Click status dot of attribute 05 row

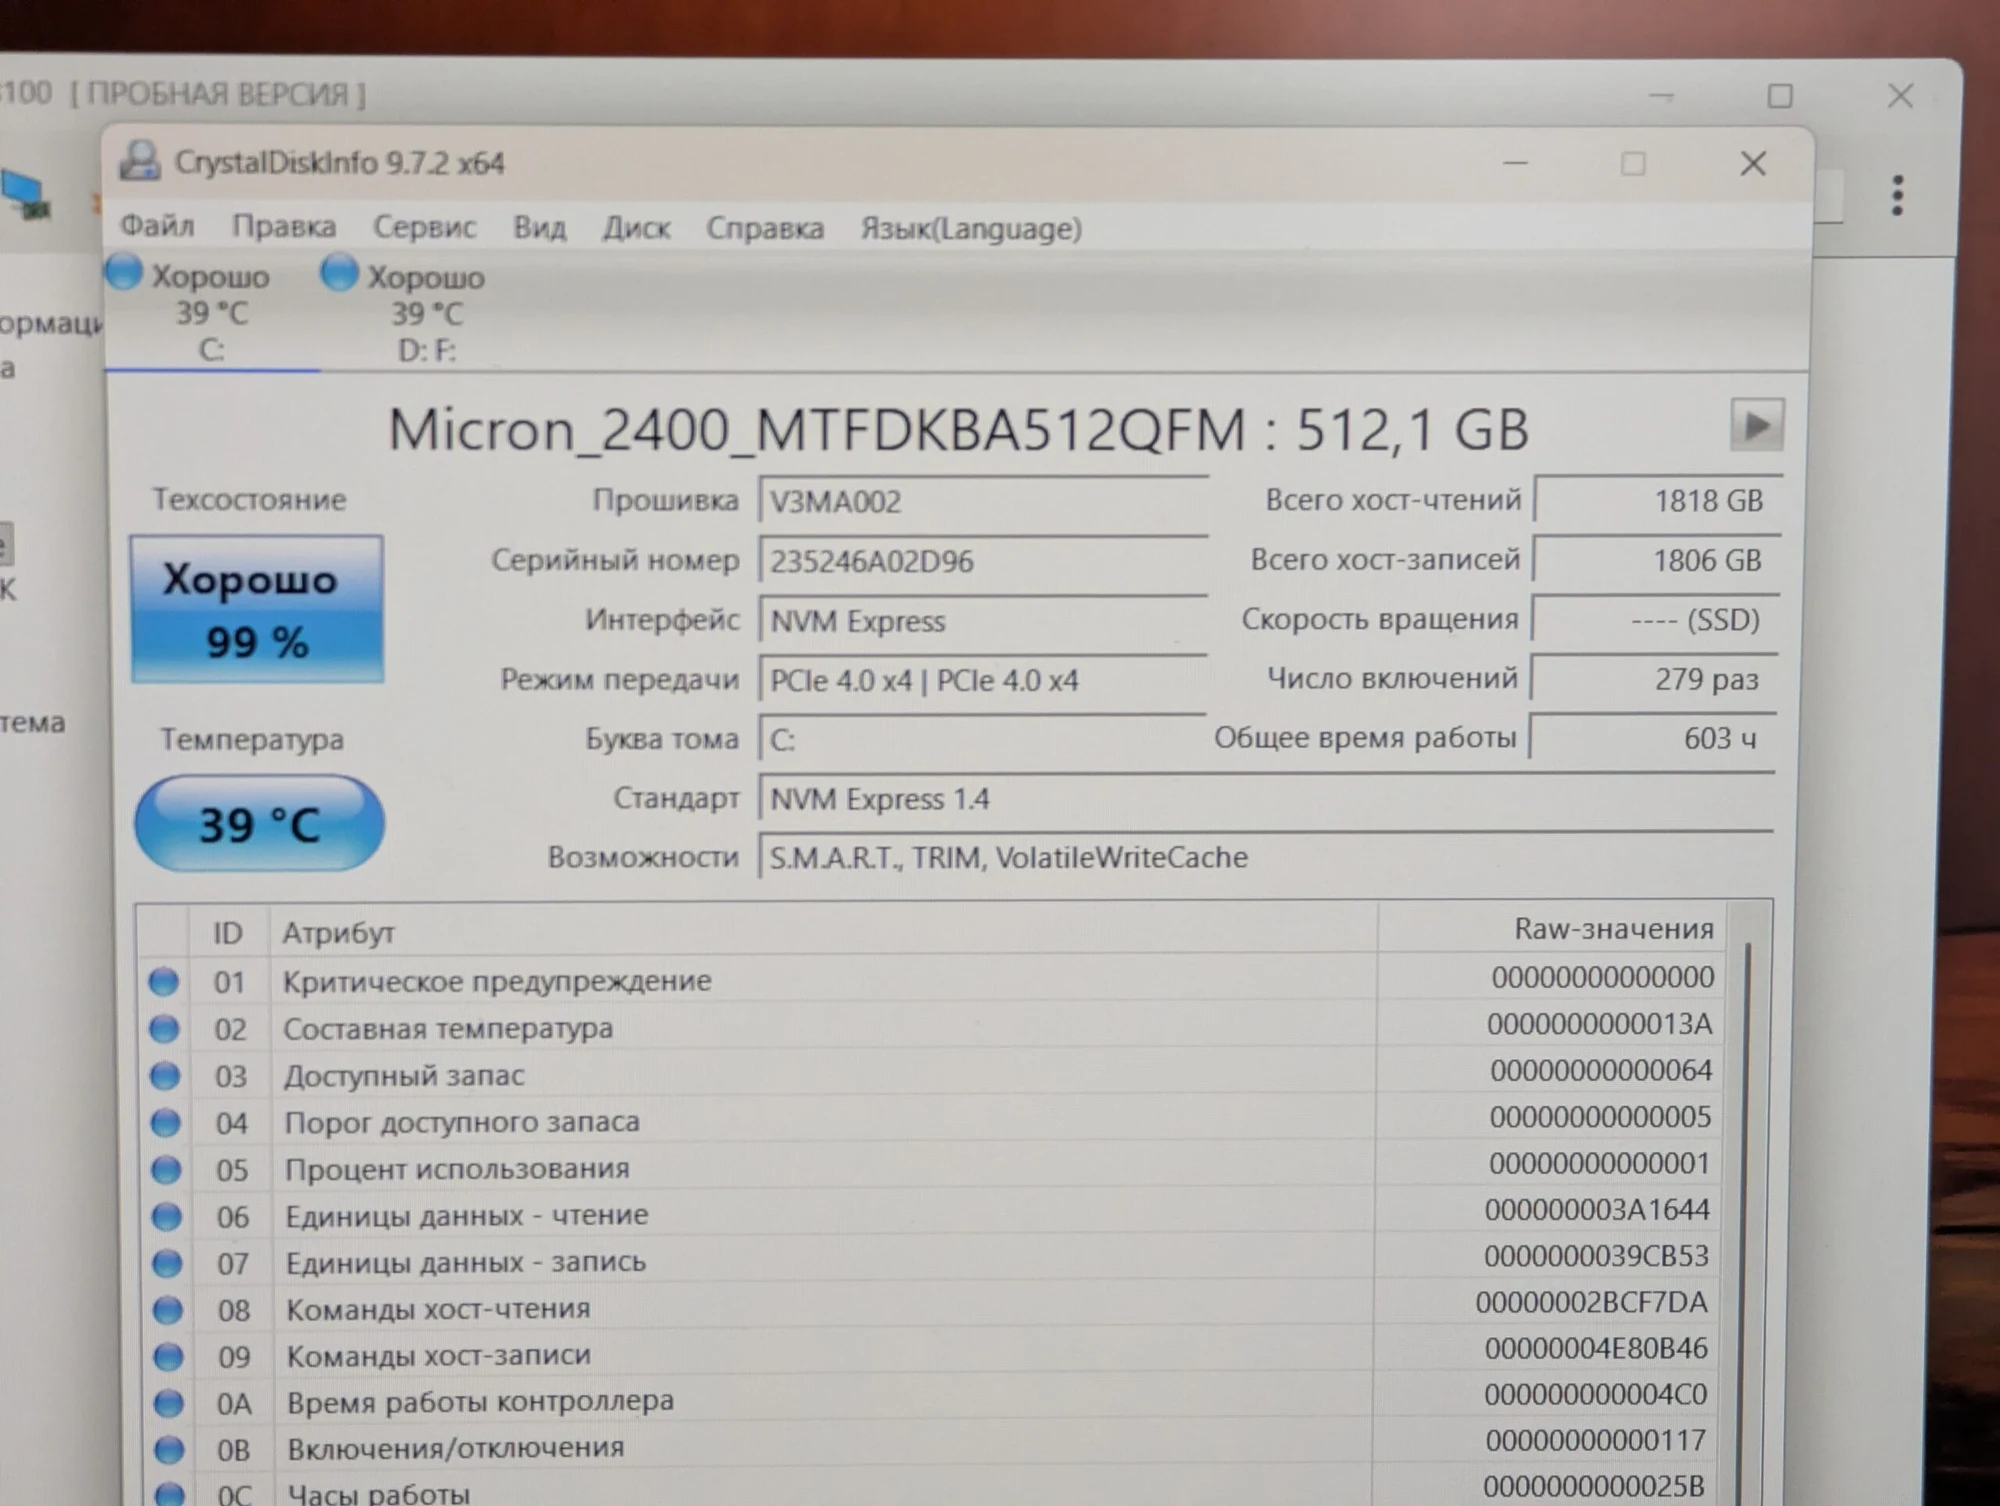click(166, 1169)
